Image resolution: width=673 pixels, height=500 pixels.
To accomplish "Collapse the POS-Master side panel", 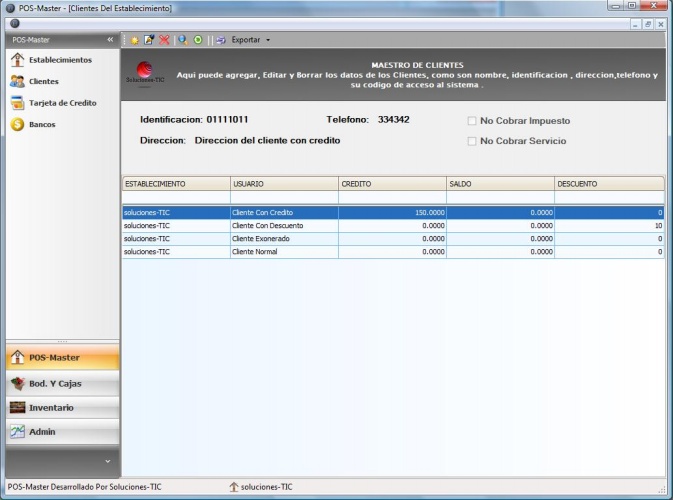I will (x=110, y=39).
